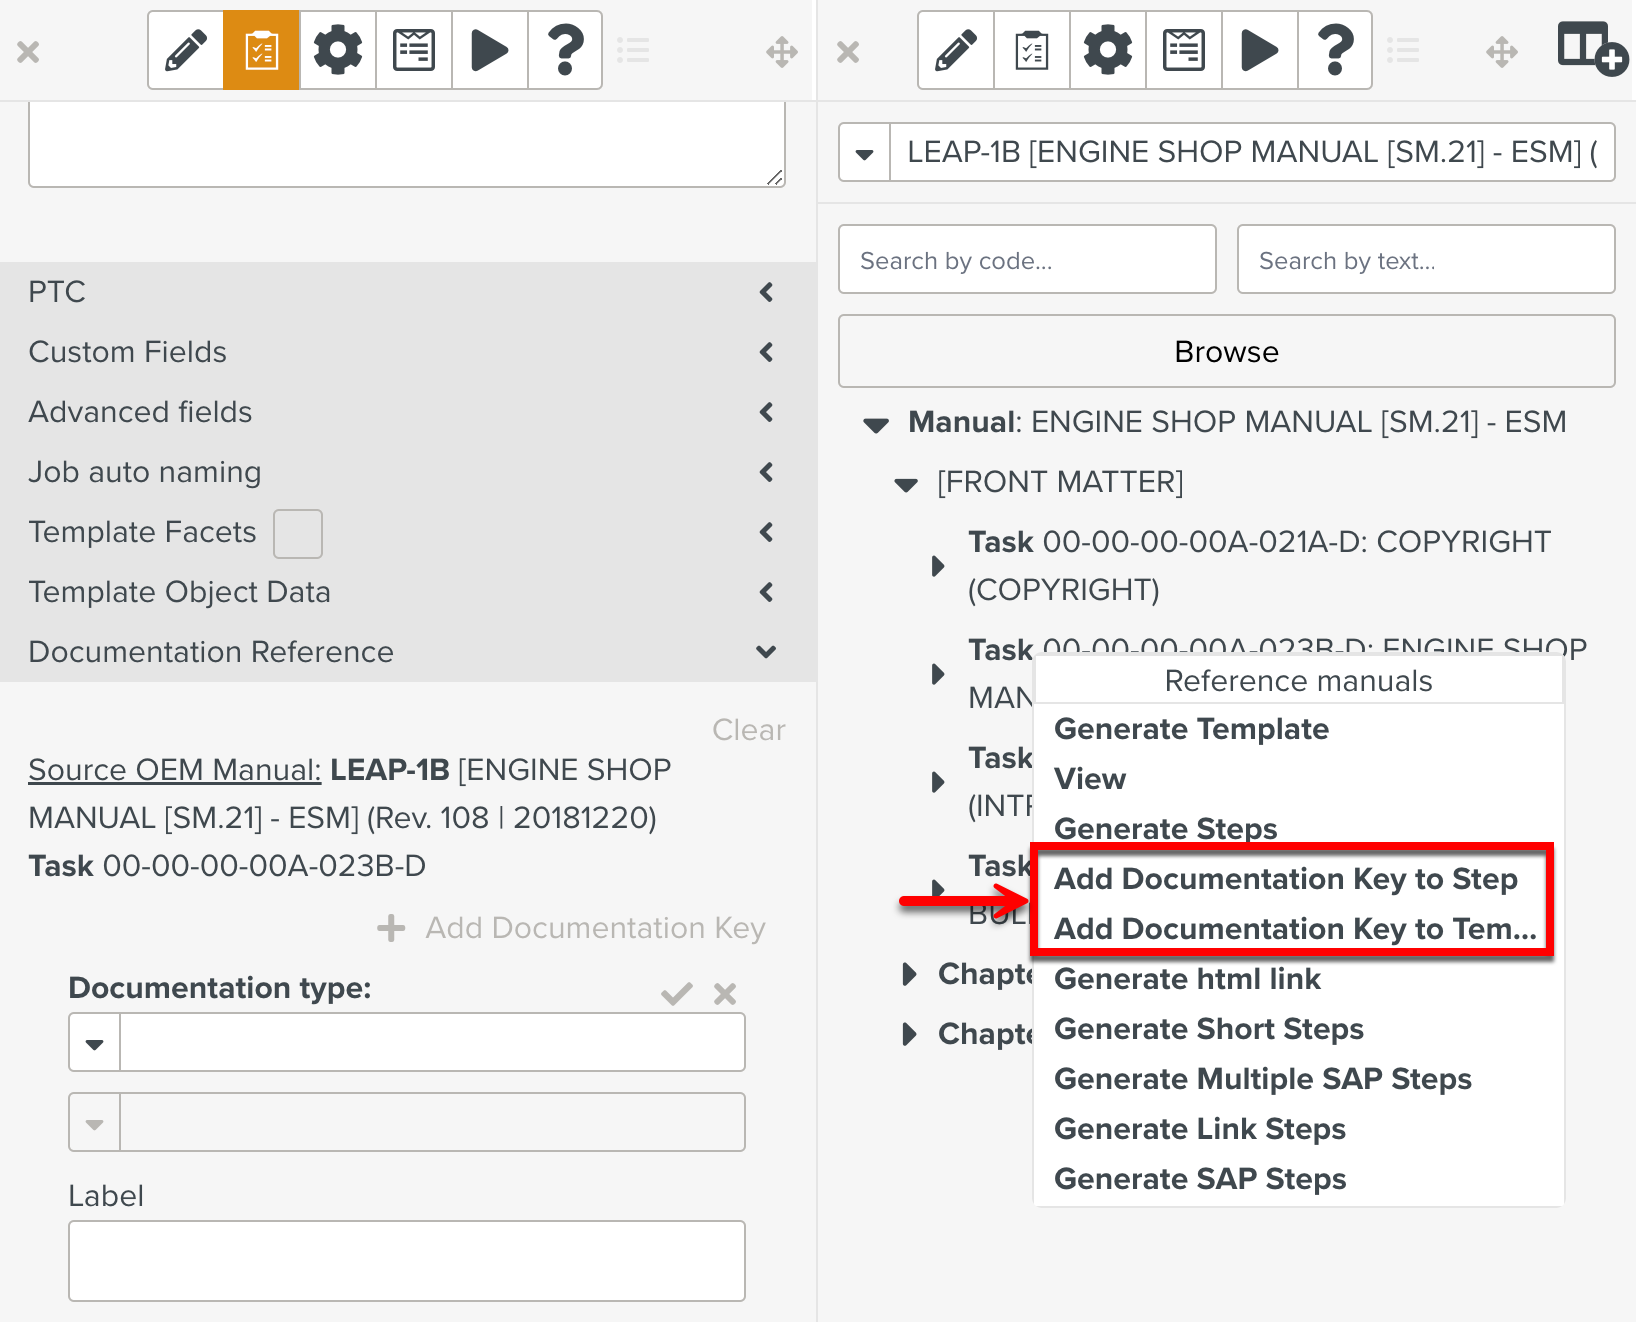Choose Generate html link menu item
The image size is (1640, 1322).
pyautogui.click(x=1188, y=979)
